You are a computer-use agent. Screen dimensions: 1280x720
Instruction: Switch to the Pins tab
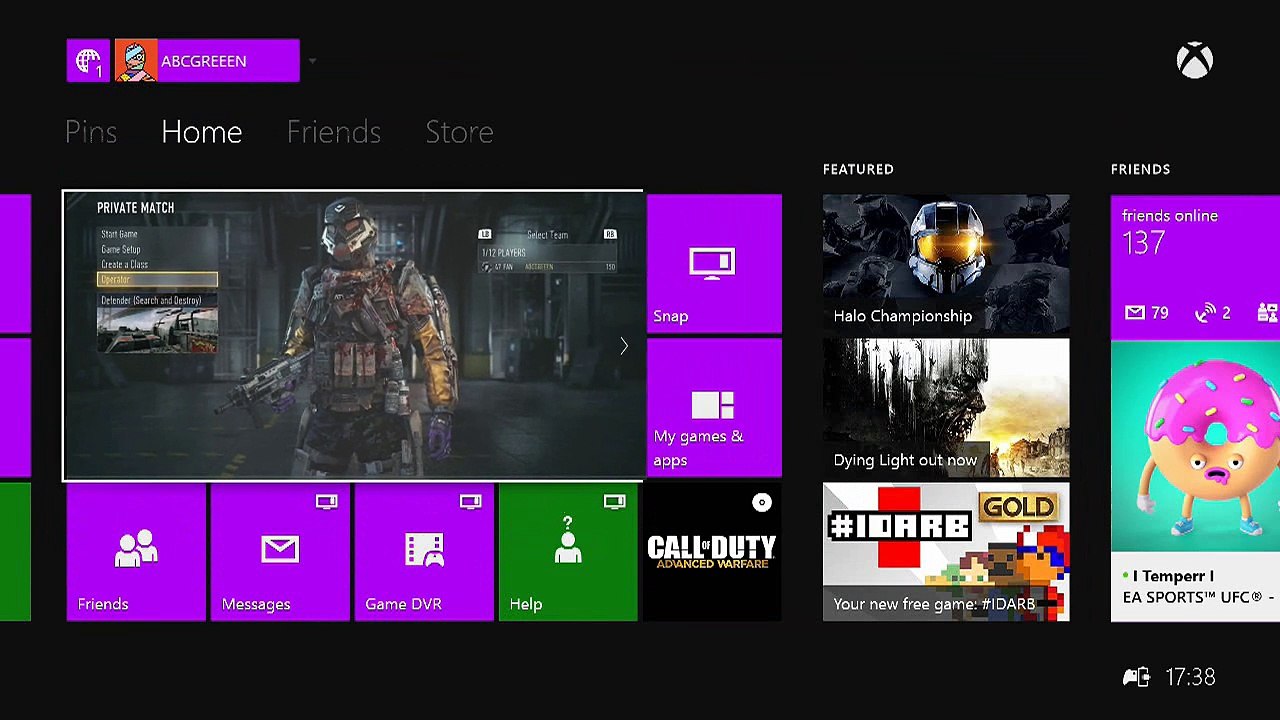click(x=91, y=132)
